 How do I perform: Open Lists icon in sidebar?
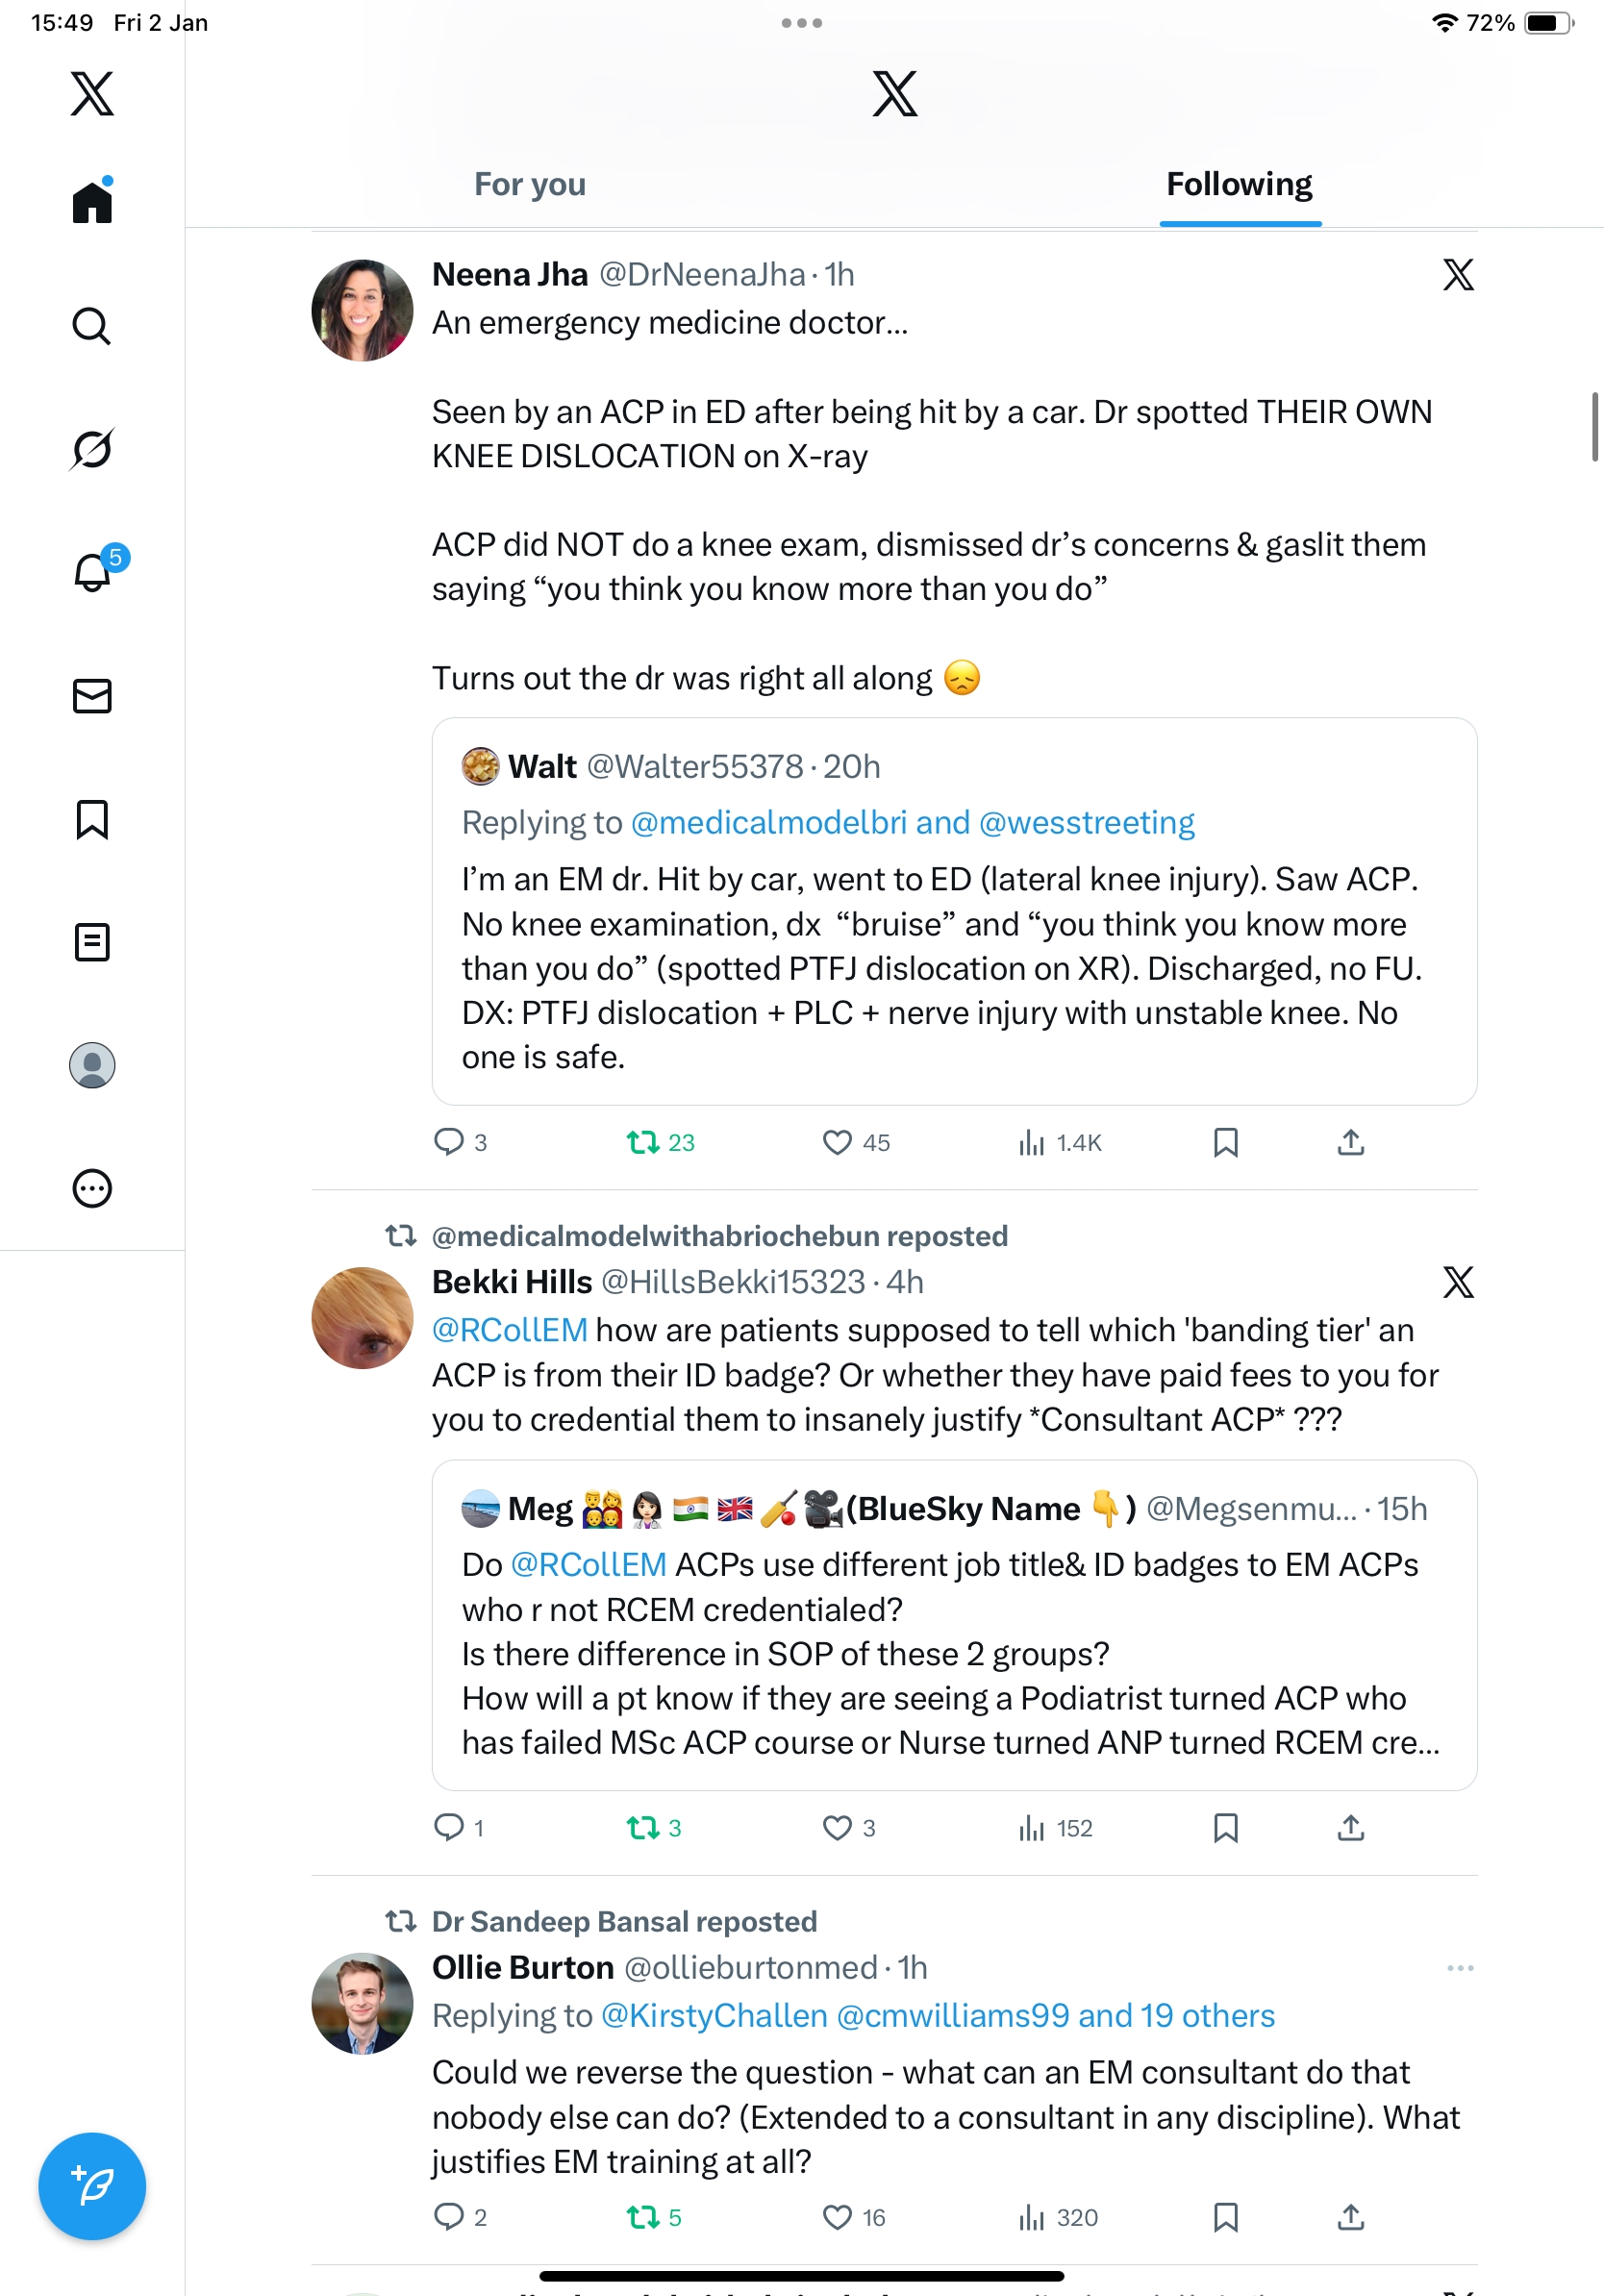(x=92, y=942)
